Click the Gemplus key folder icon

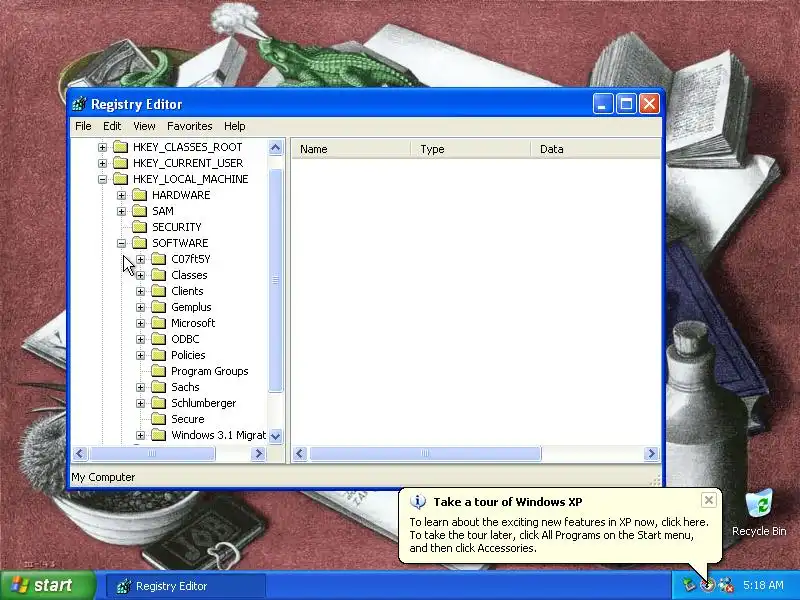pyautogui.click(x=159, y=307)
